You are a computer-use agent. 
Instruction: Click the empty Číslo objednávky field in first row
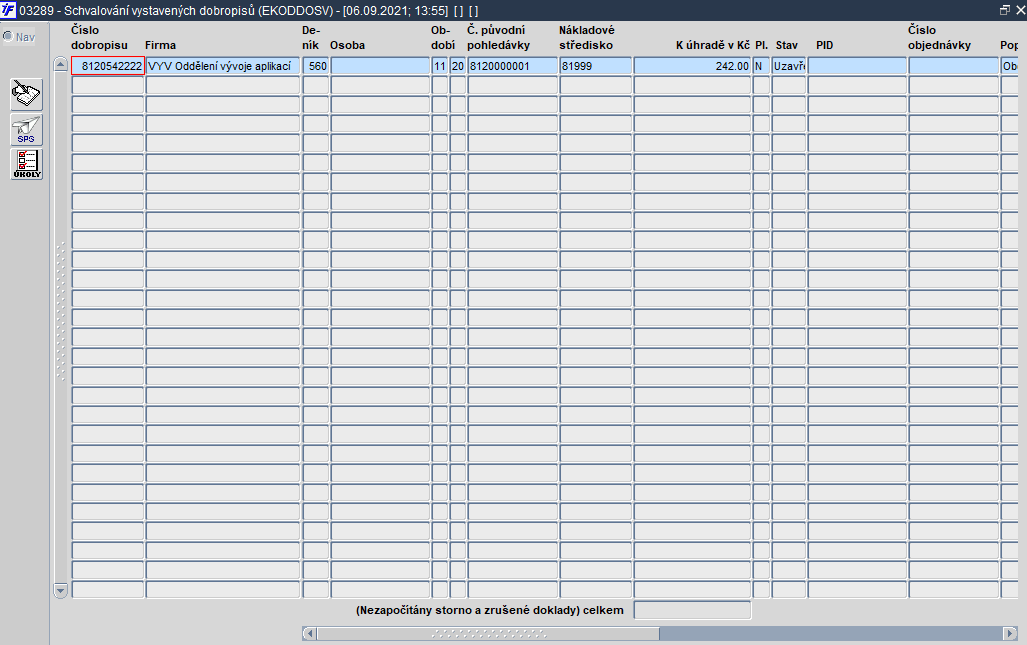point(954,66)
